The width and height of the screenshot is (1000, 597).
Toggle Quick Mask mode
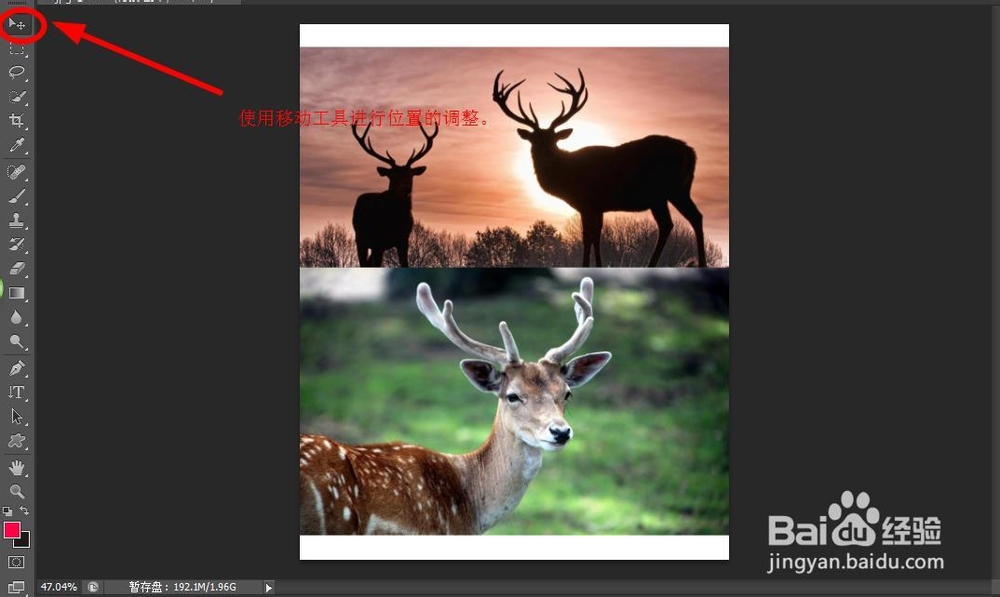tap(17, 562)
